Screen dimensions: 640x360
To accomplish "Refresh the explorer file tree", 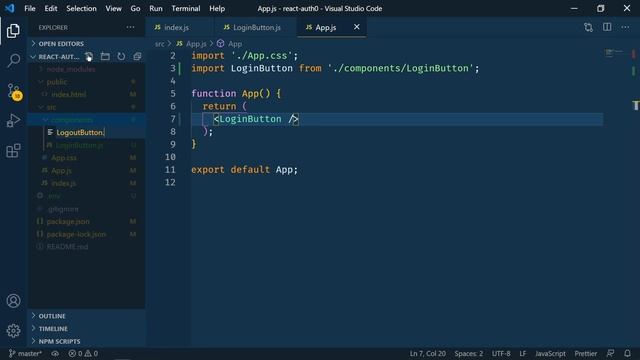I will pyautogui.click(x=121, y=56).
